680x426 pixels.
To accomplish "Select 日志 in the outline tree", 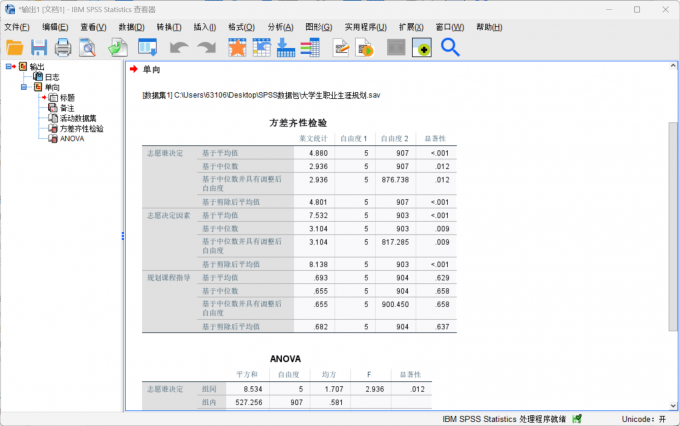I will (52, 77).
